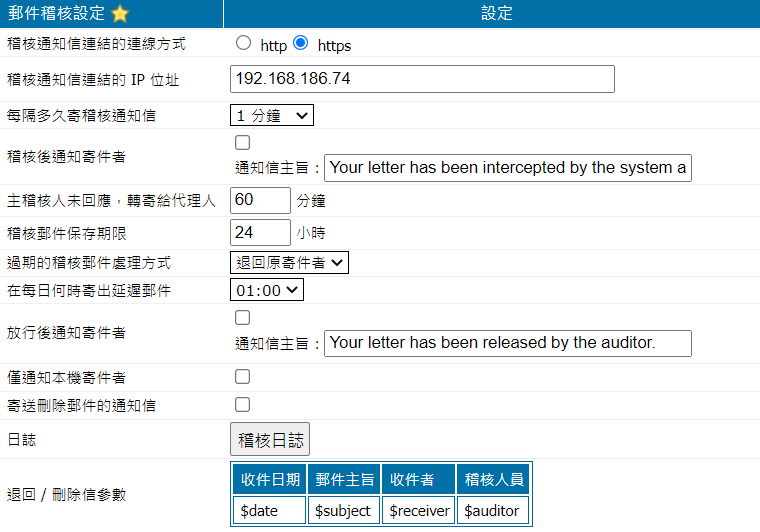Select the http connection radio button
This screenshot has height=532, width=760.
tap(243, 44)
